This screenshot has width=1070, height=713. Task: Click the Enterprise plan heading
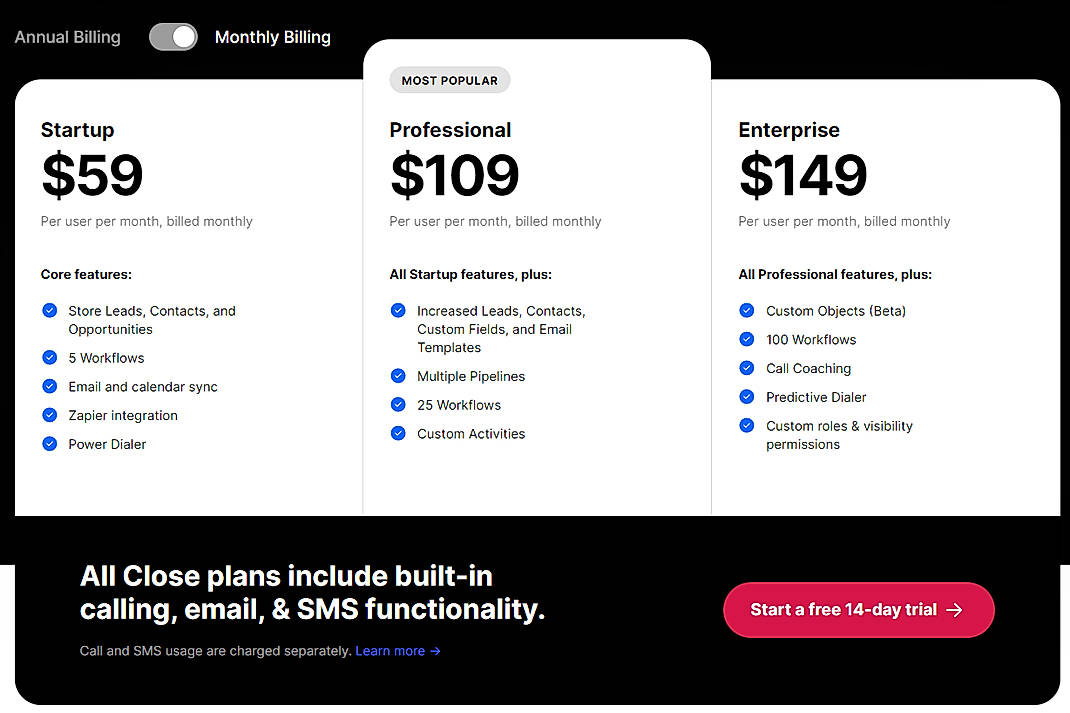coord(788,130)
